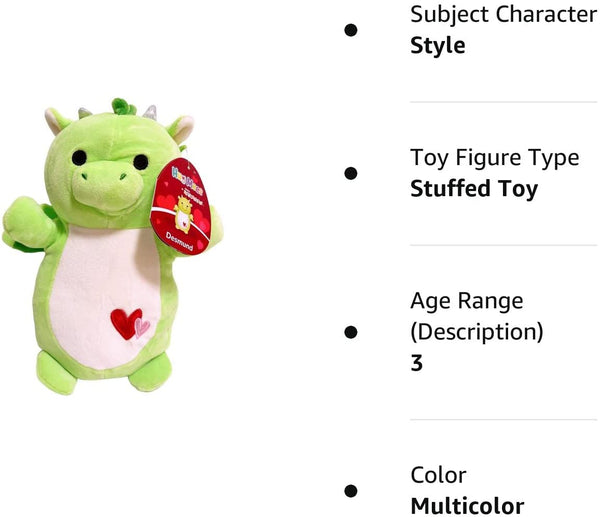Viewport: 600px width, 517px height.
Task: Click the bullet beside Age Range
Action: (x=351, y=332)
